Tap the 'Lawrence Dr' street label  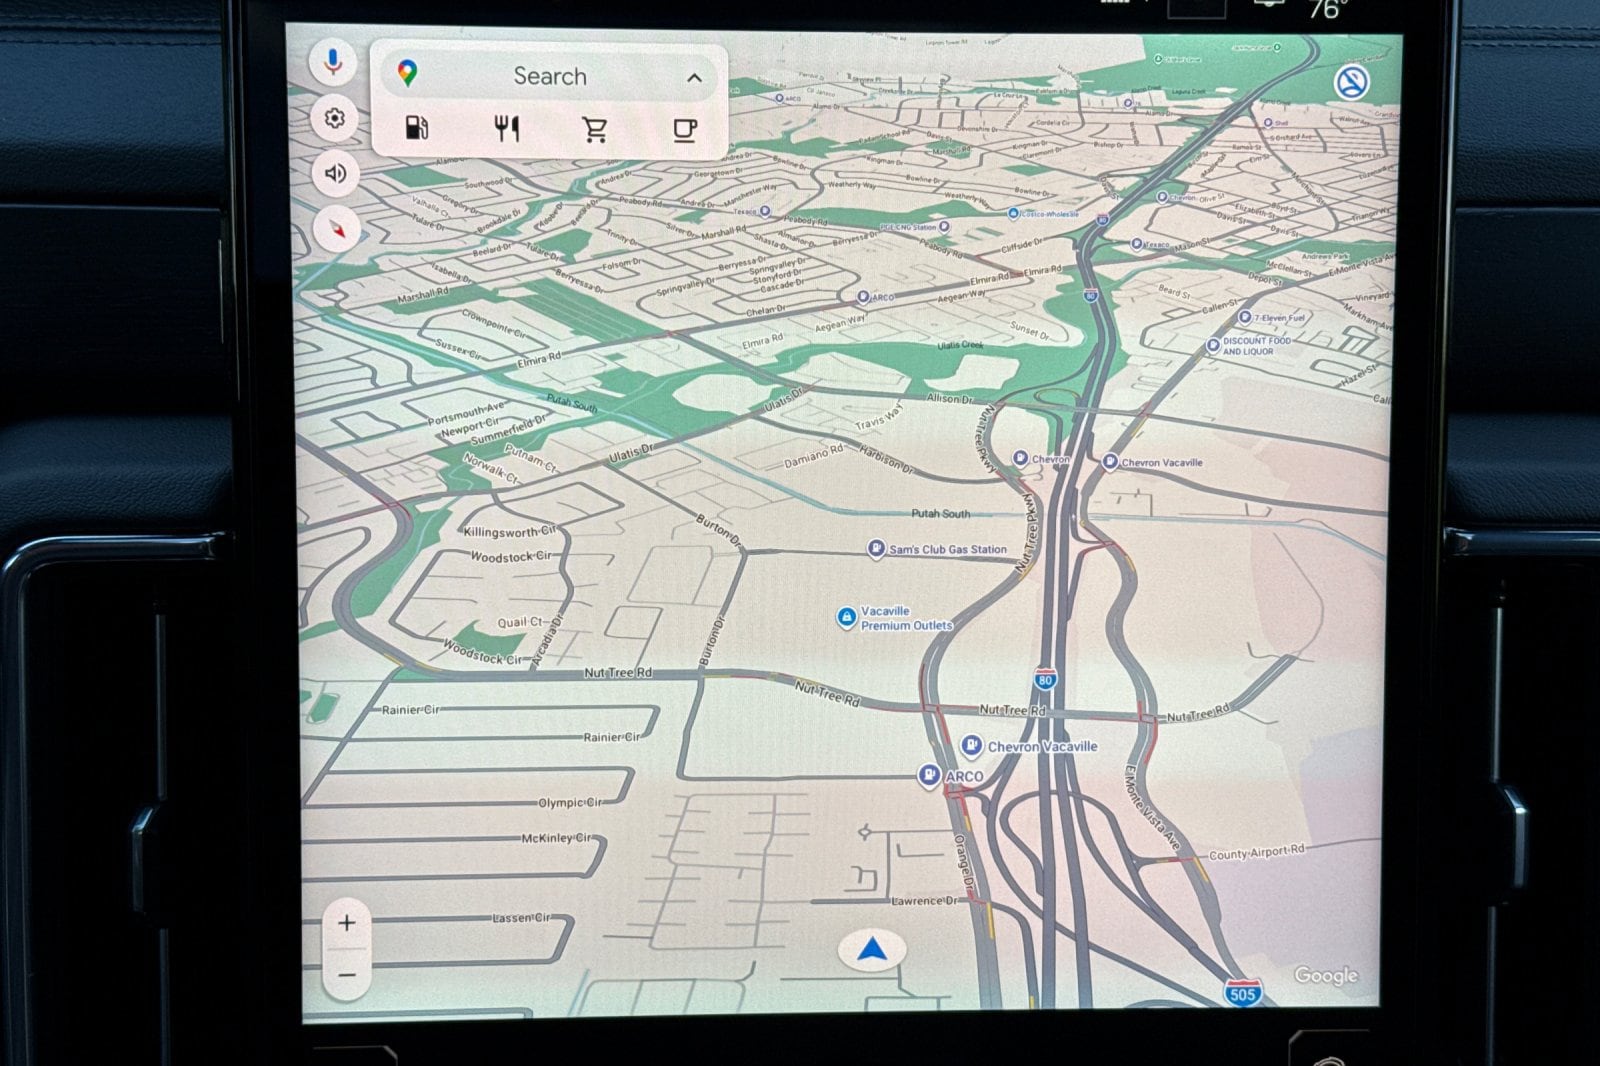[925, 901]
